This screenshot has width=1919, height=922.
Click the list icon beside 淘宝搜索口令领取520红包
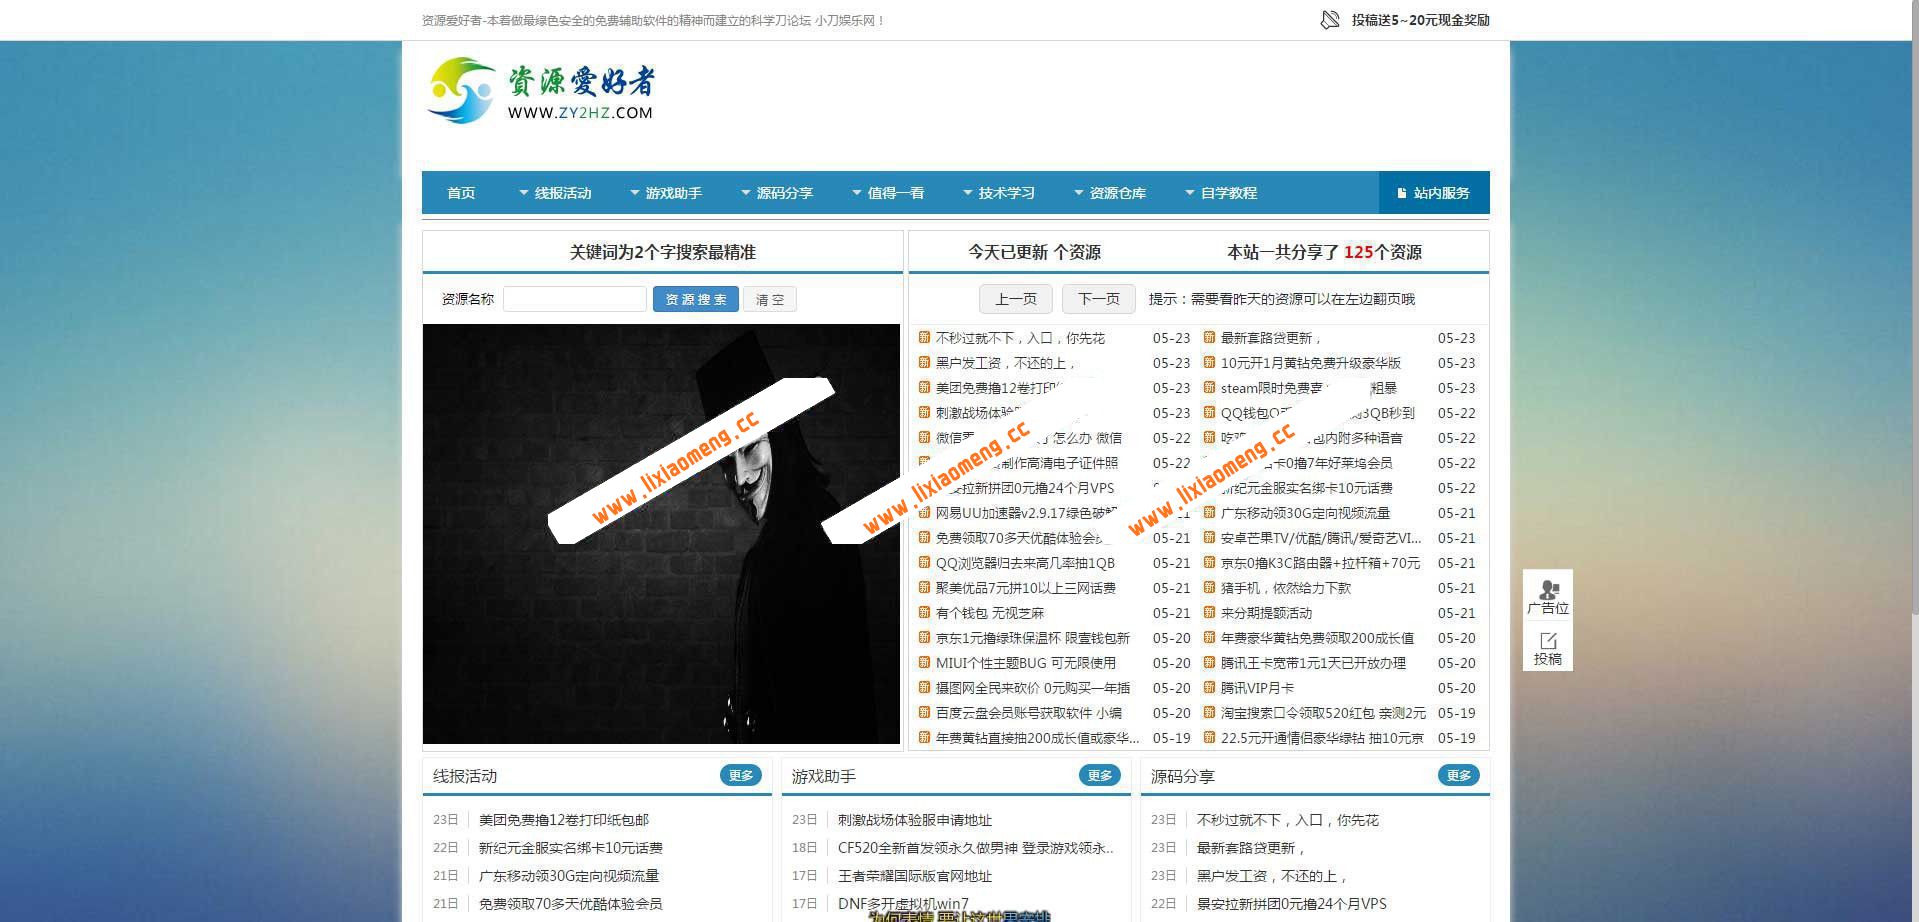coord(1209,712)
